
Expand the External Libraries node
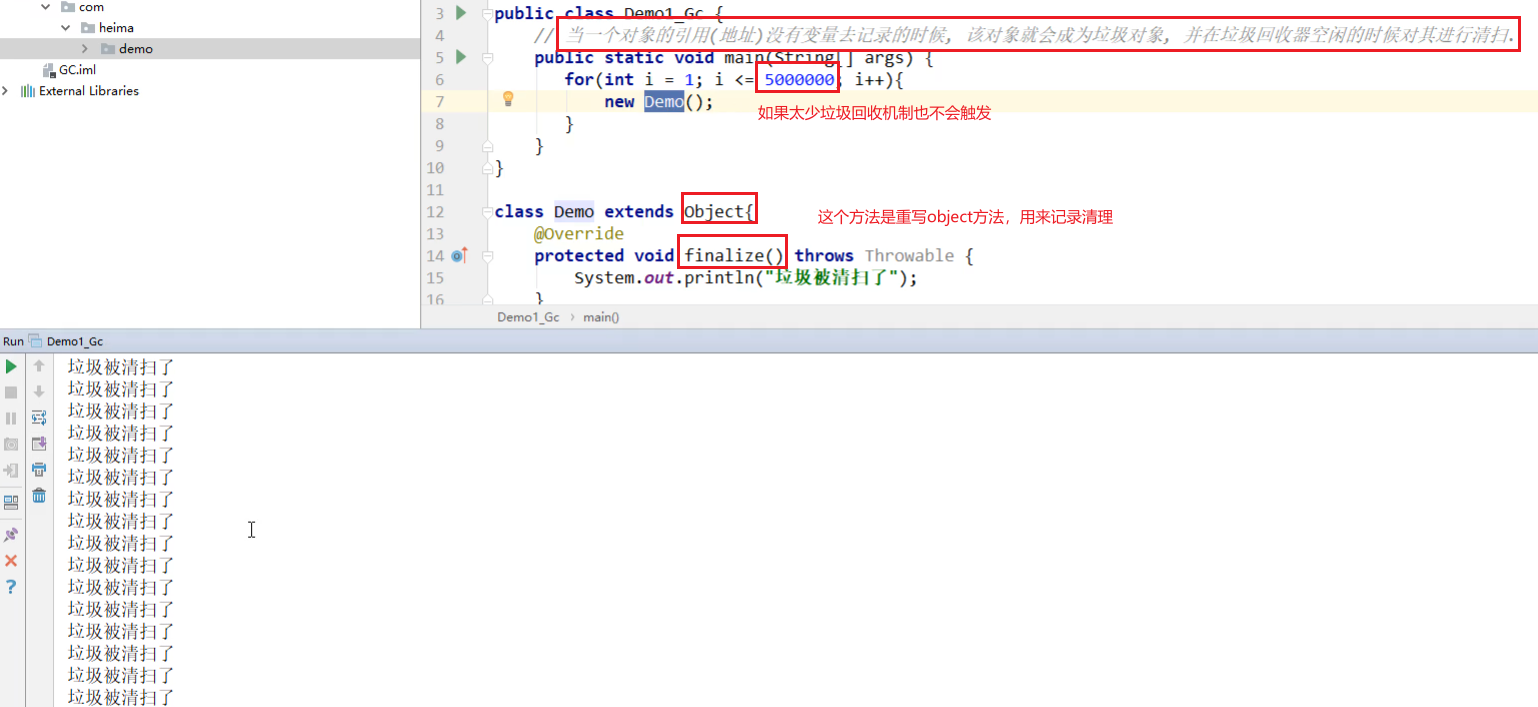(x=6, y=91)
